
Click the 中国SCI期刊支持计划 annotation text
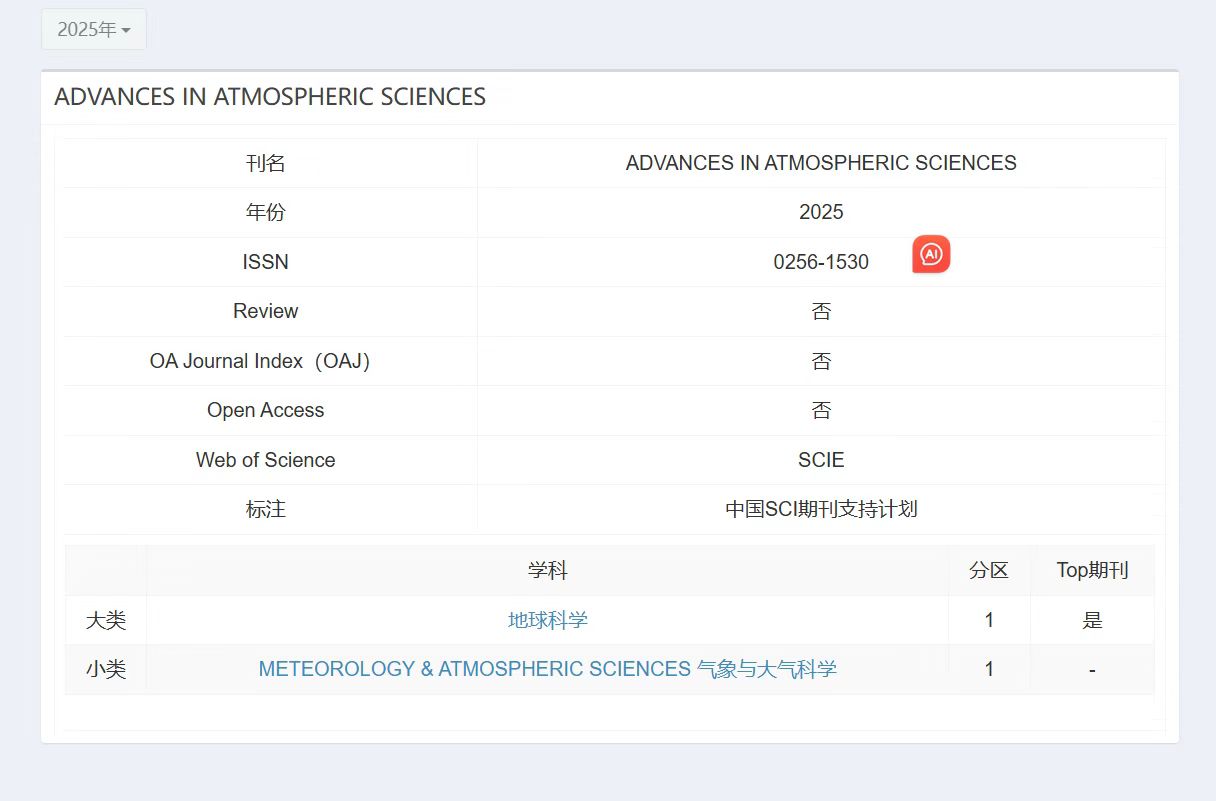[821, 509]
